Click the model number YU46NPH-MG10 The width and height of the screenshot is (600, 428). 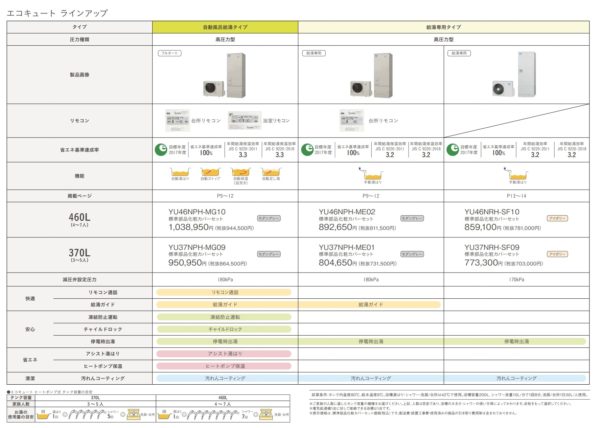click(x=197, y=212)
